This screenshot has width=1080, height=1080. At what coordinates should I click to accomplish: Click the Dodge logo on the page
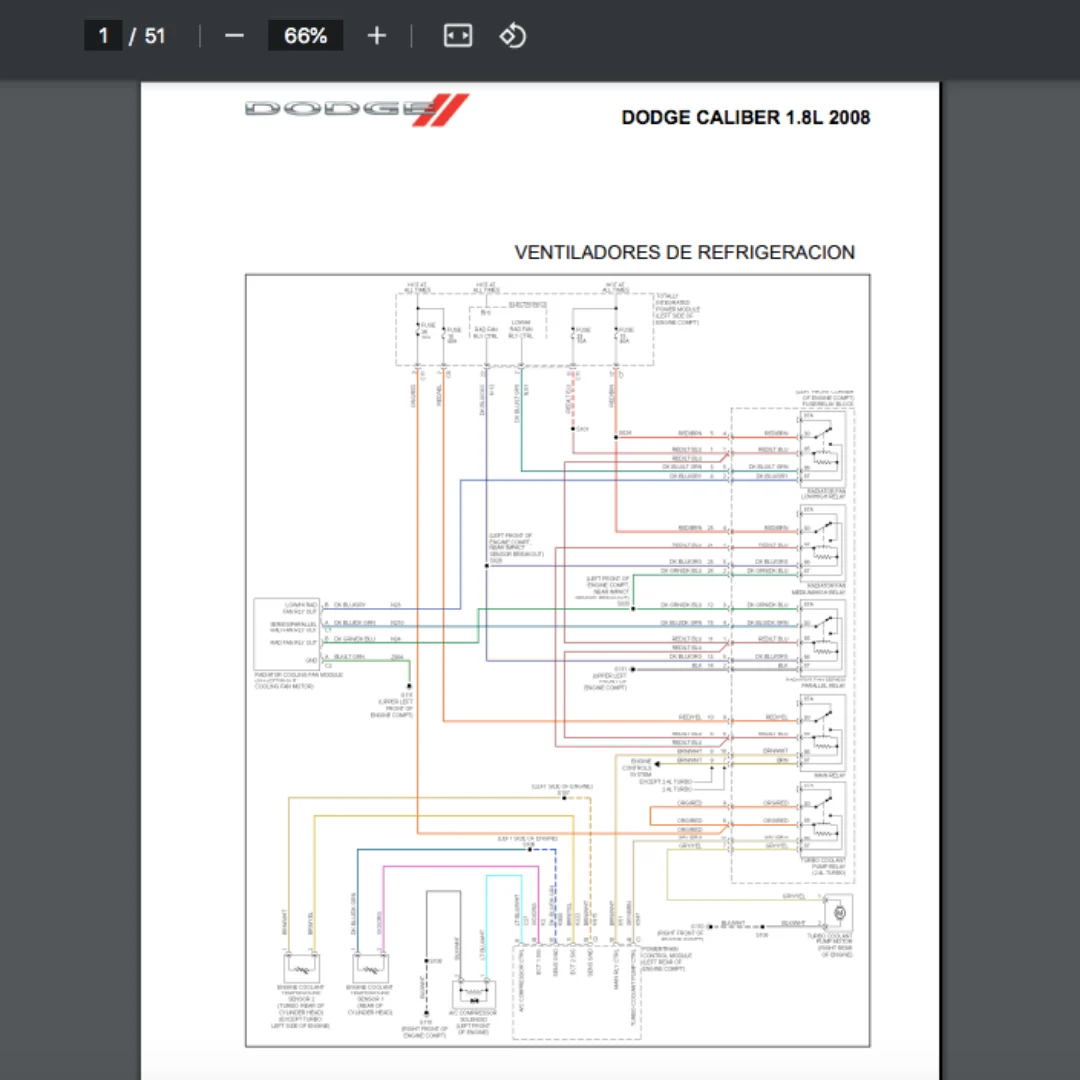tap(357, 110)
